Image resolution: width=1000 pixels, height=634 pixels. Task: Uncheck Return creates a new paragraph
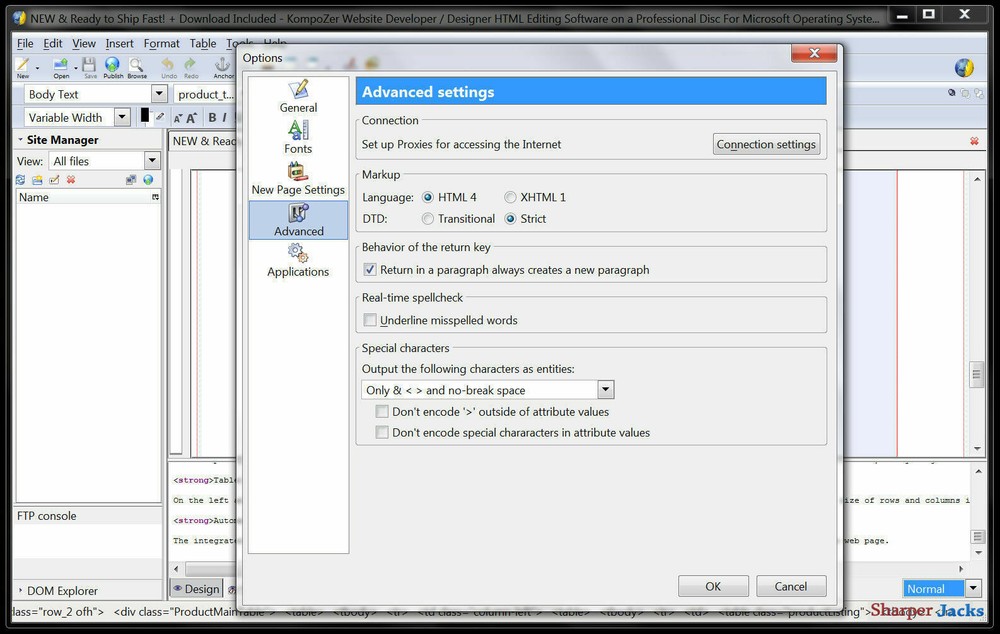pyautogui.click(x=370, y=268)
